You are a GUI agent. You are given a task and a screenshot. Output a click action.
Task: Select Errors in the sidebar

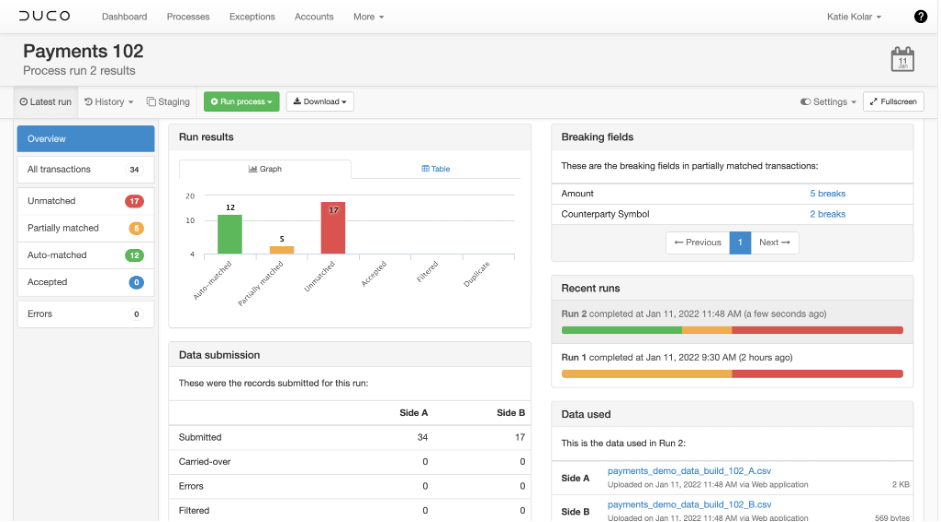point(86,314)
